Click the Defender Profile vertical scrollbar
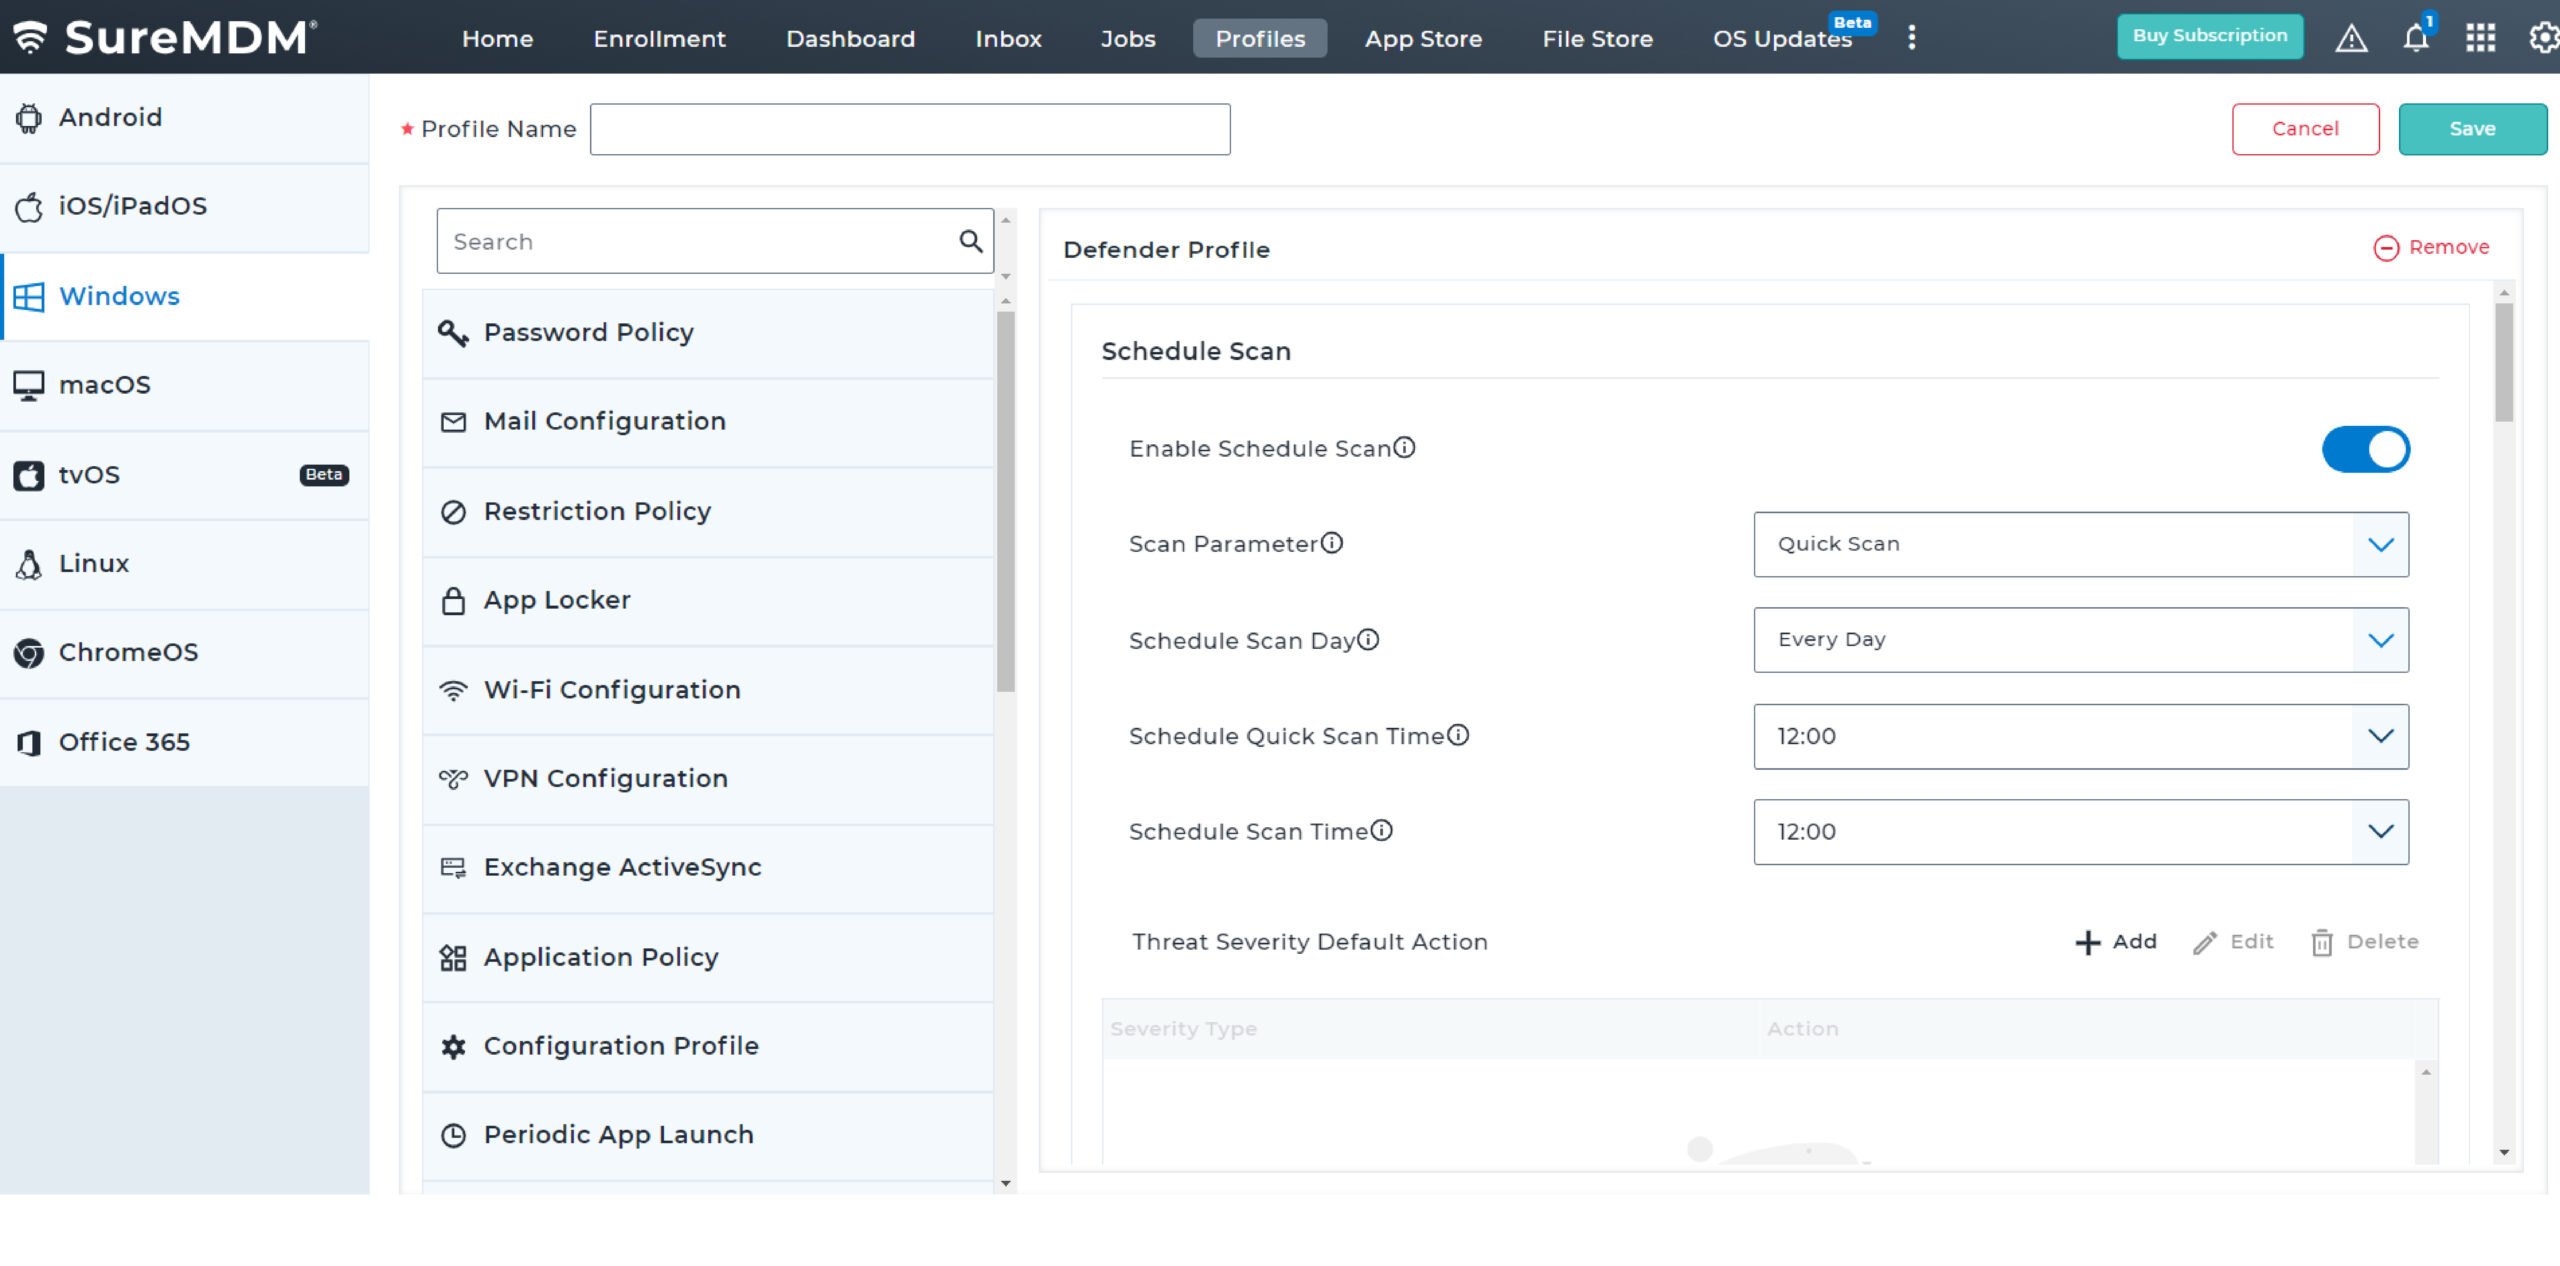The width and height of the screenshot is (2560, 1266). (x=2504, y=362)
